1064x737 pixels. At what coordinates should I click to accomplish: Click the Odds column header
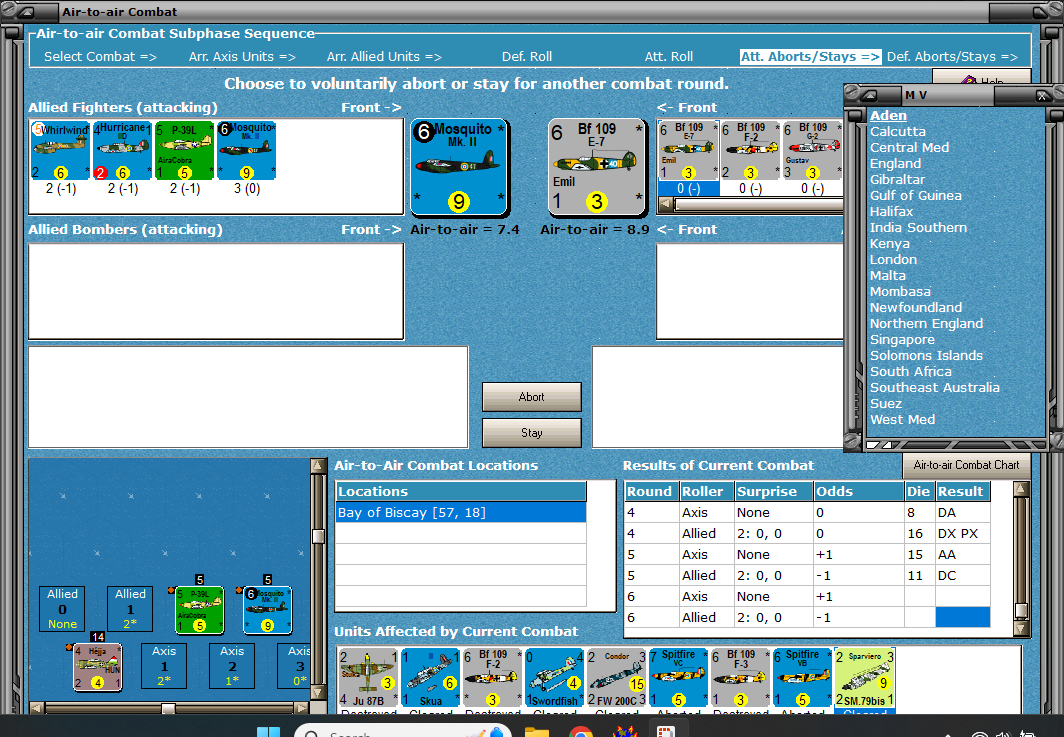click(x=858, y=491)
